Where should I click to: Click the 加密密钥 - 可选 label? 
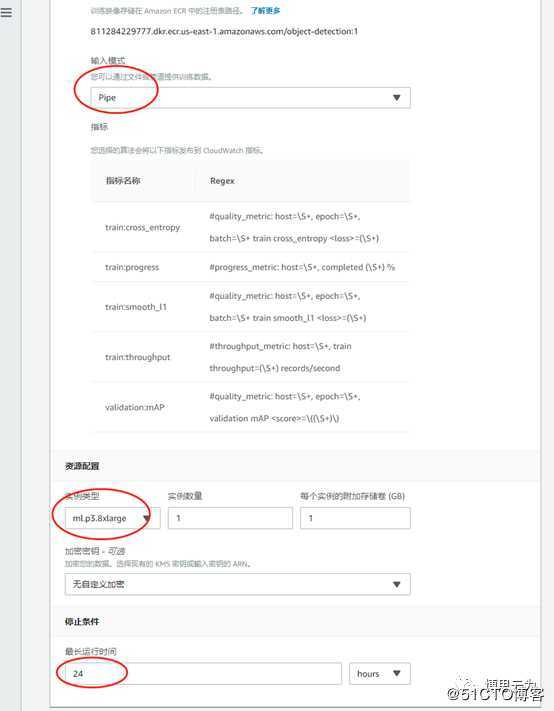(95, 551)
